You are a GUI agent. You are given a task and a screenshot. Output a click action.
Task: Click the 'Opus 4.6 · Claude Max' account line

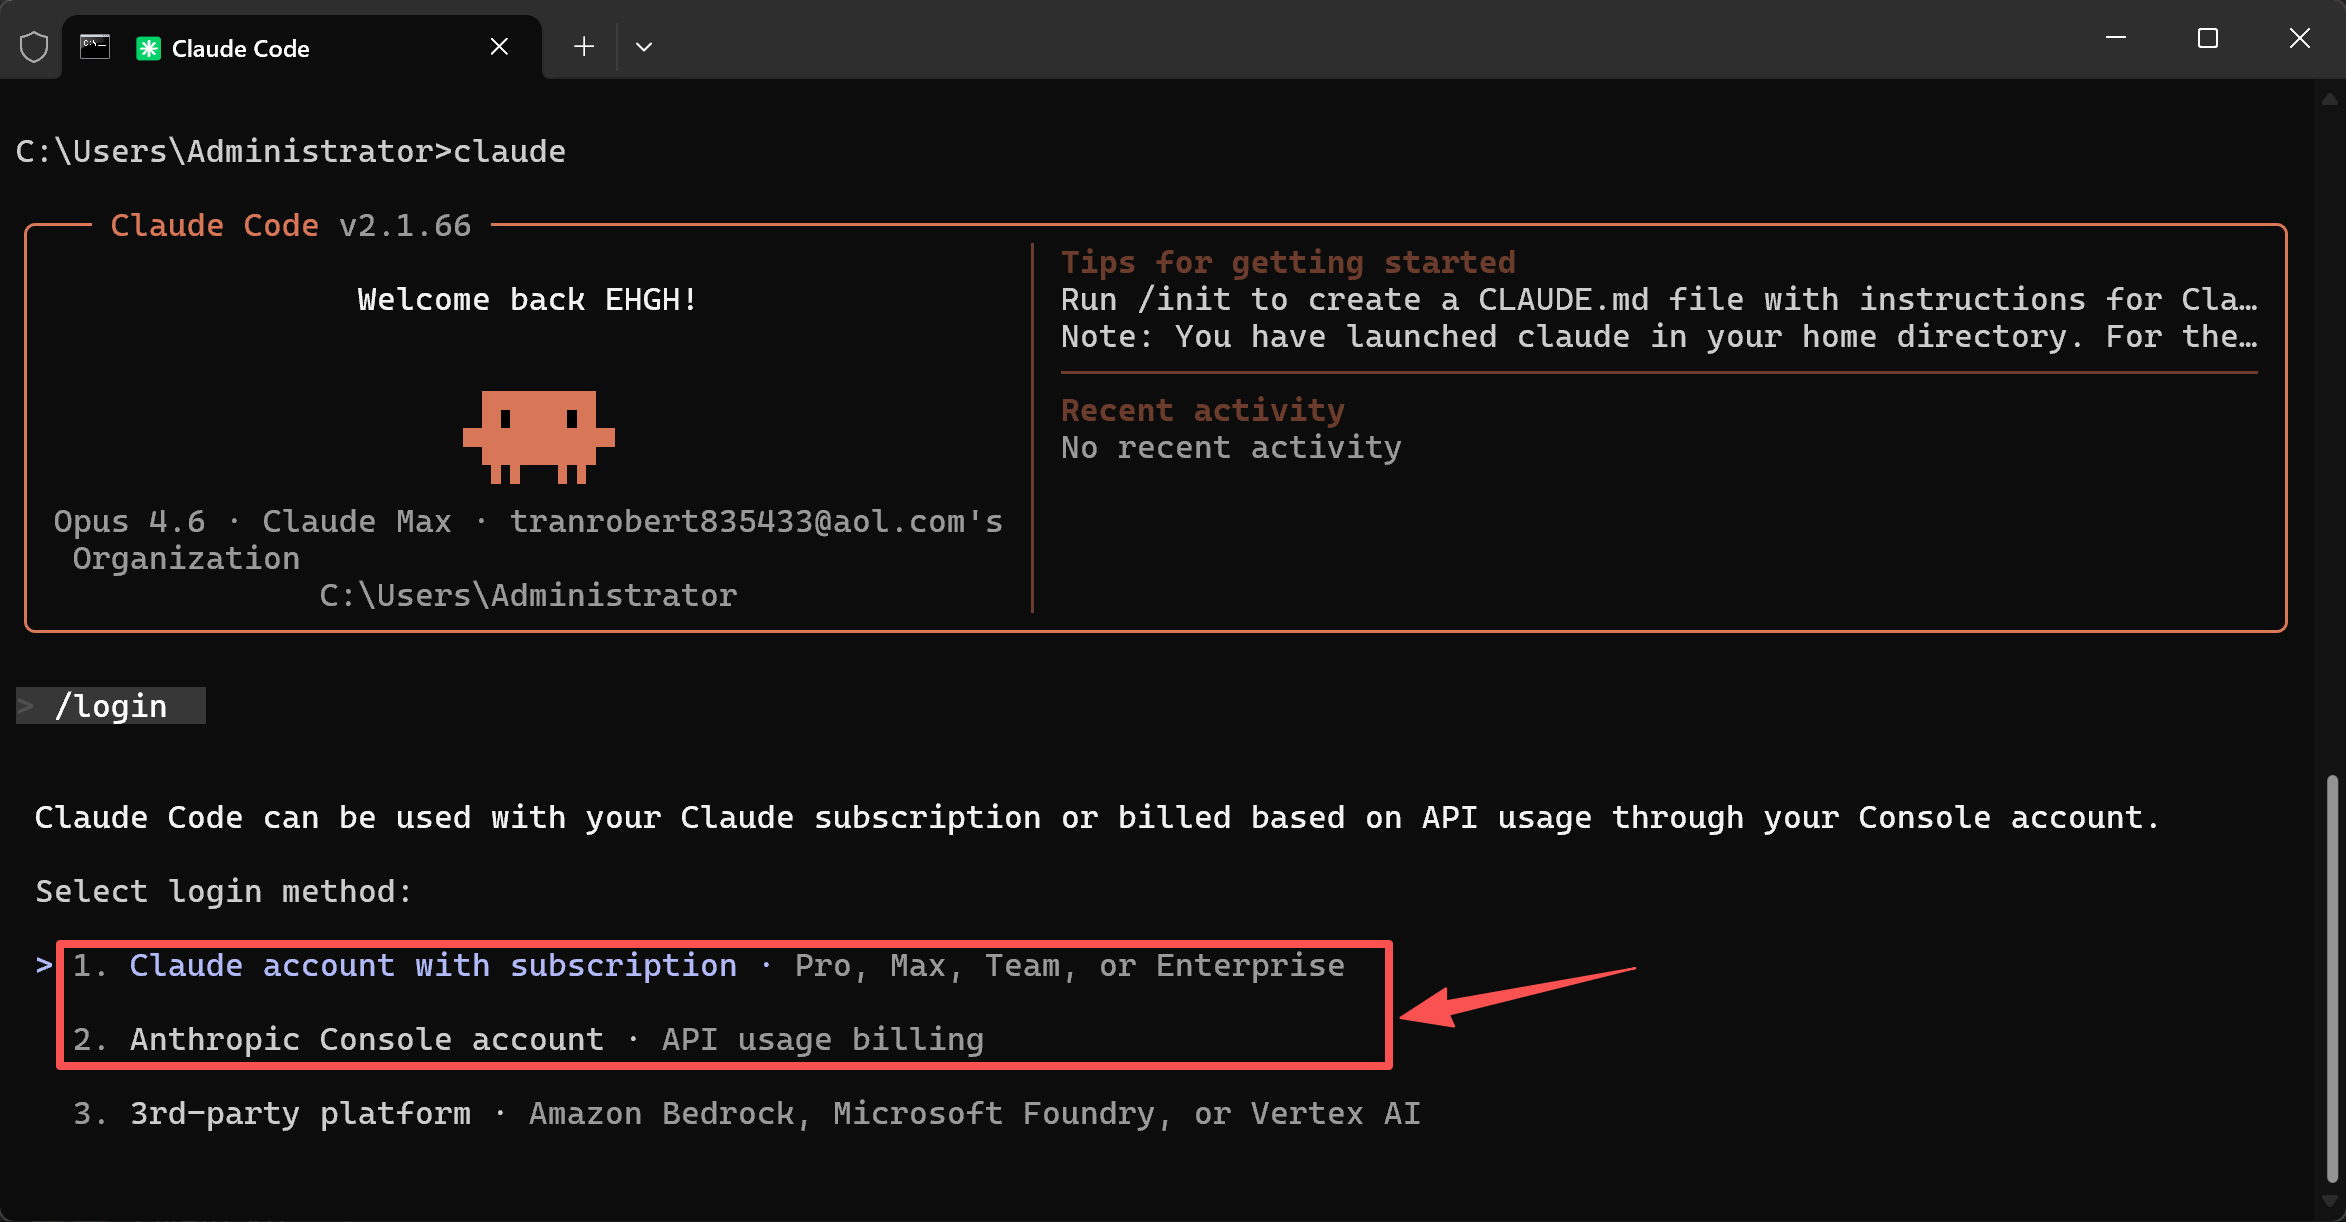click(528, 522)
